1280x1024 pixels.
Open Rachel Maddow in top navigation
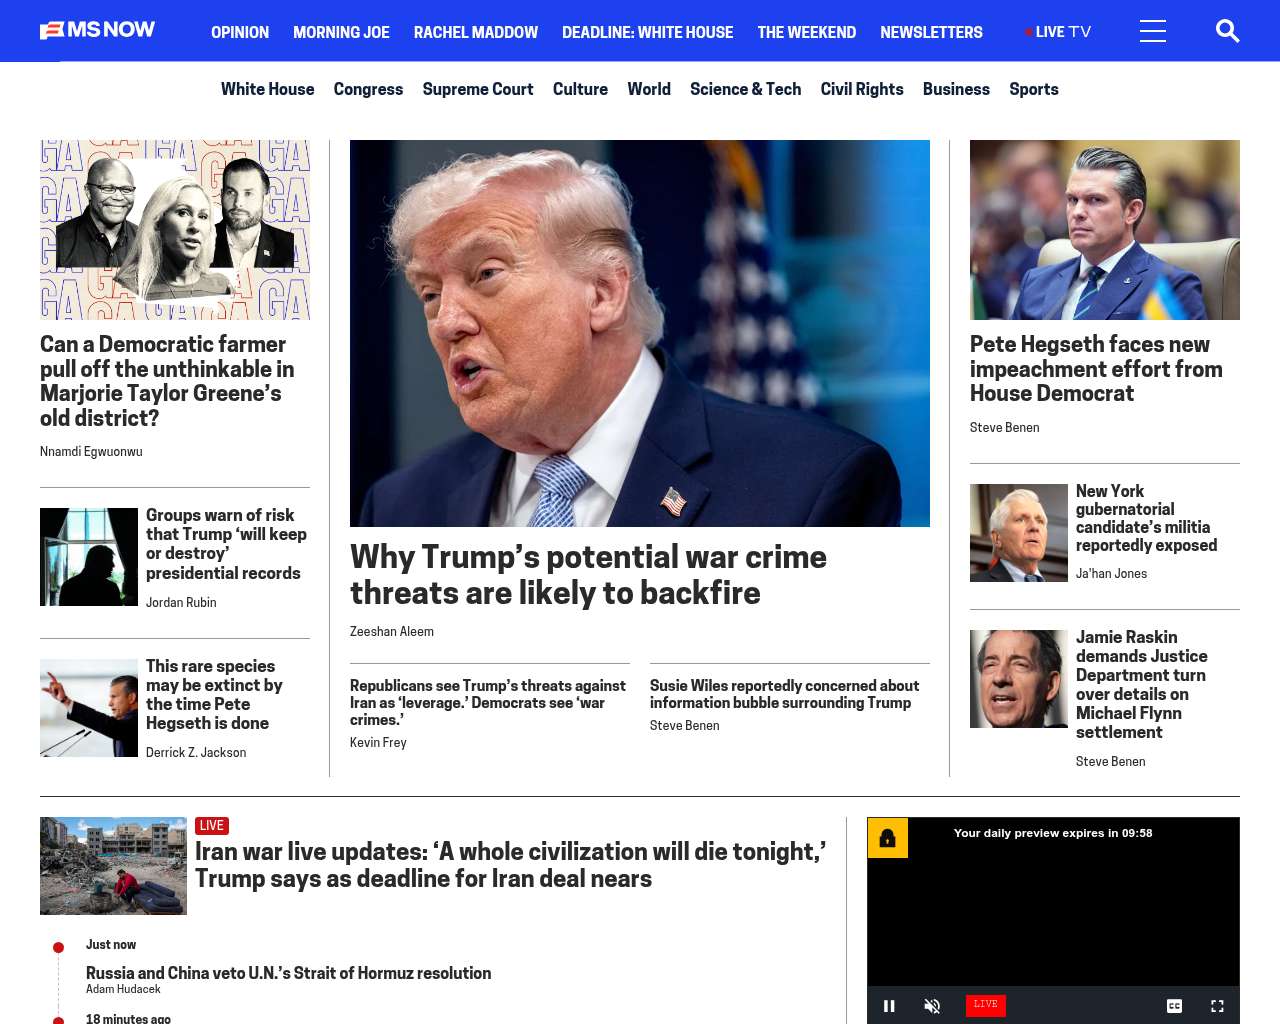pos(476,32)
